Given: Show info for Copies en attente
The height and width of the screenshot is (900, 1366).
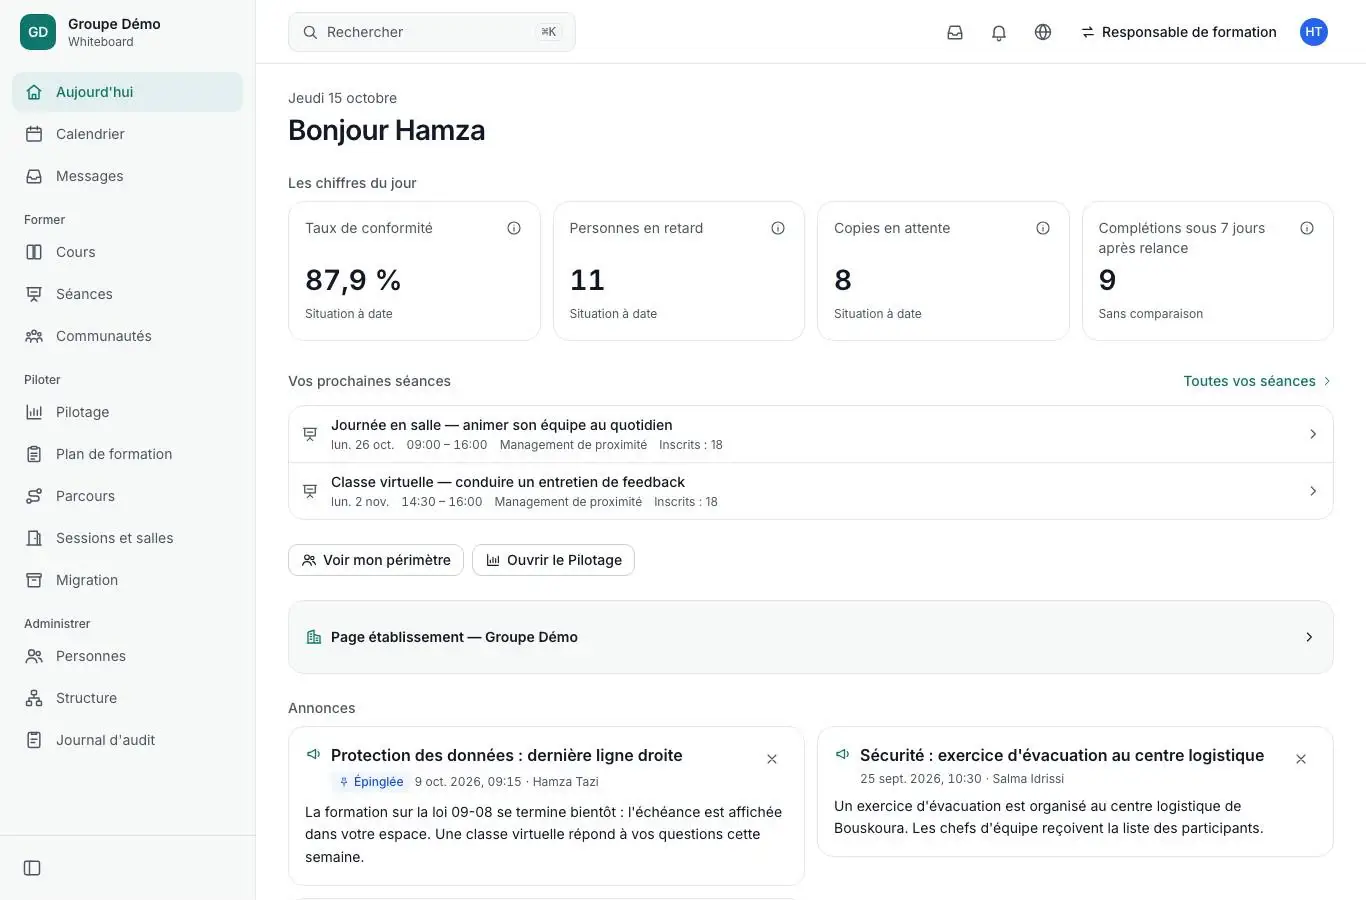Looking at the screenshot, I should [x=1043, y=228].
